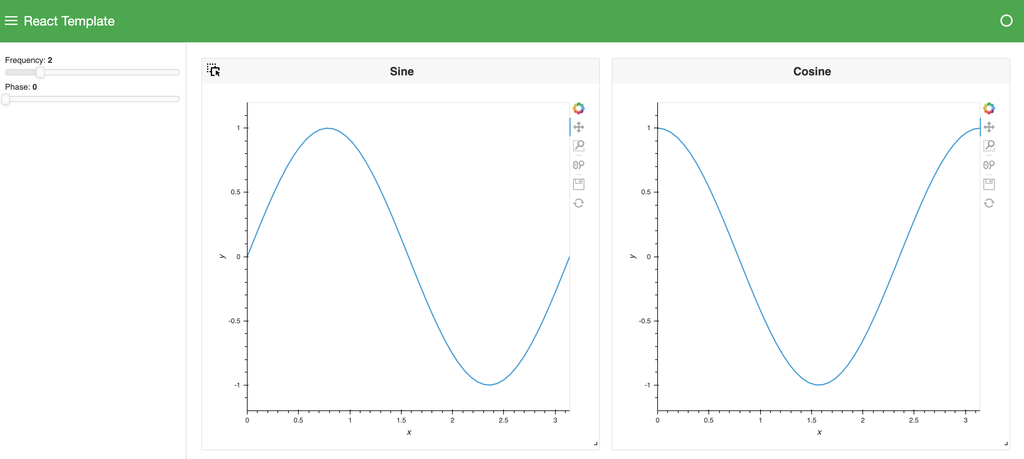Click the busy indicator circle in the header
The height and width of the screenshot is (459, 1024).
[1006, 21]
